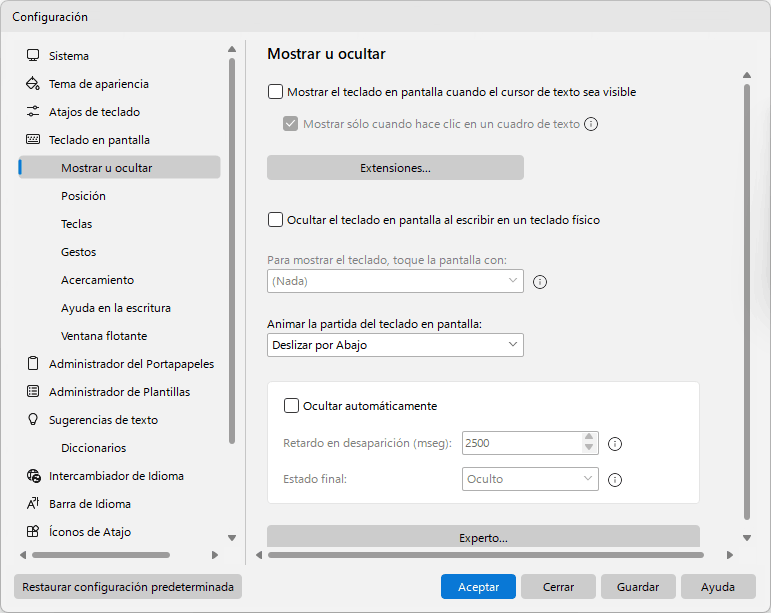Click the Retardo en desaparición value field 2500

click(x=522, y=443)
